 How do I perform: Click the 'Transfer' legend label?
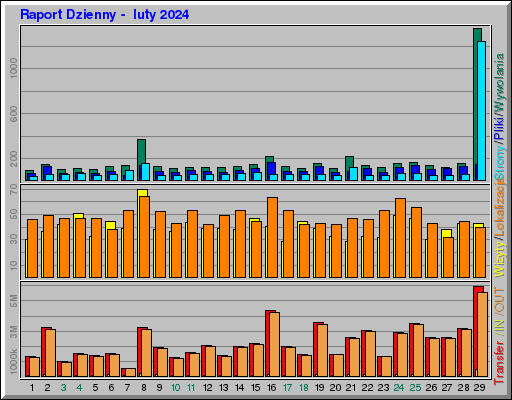(500, 362)
